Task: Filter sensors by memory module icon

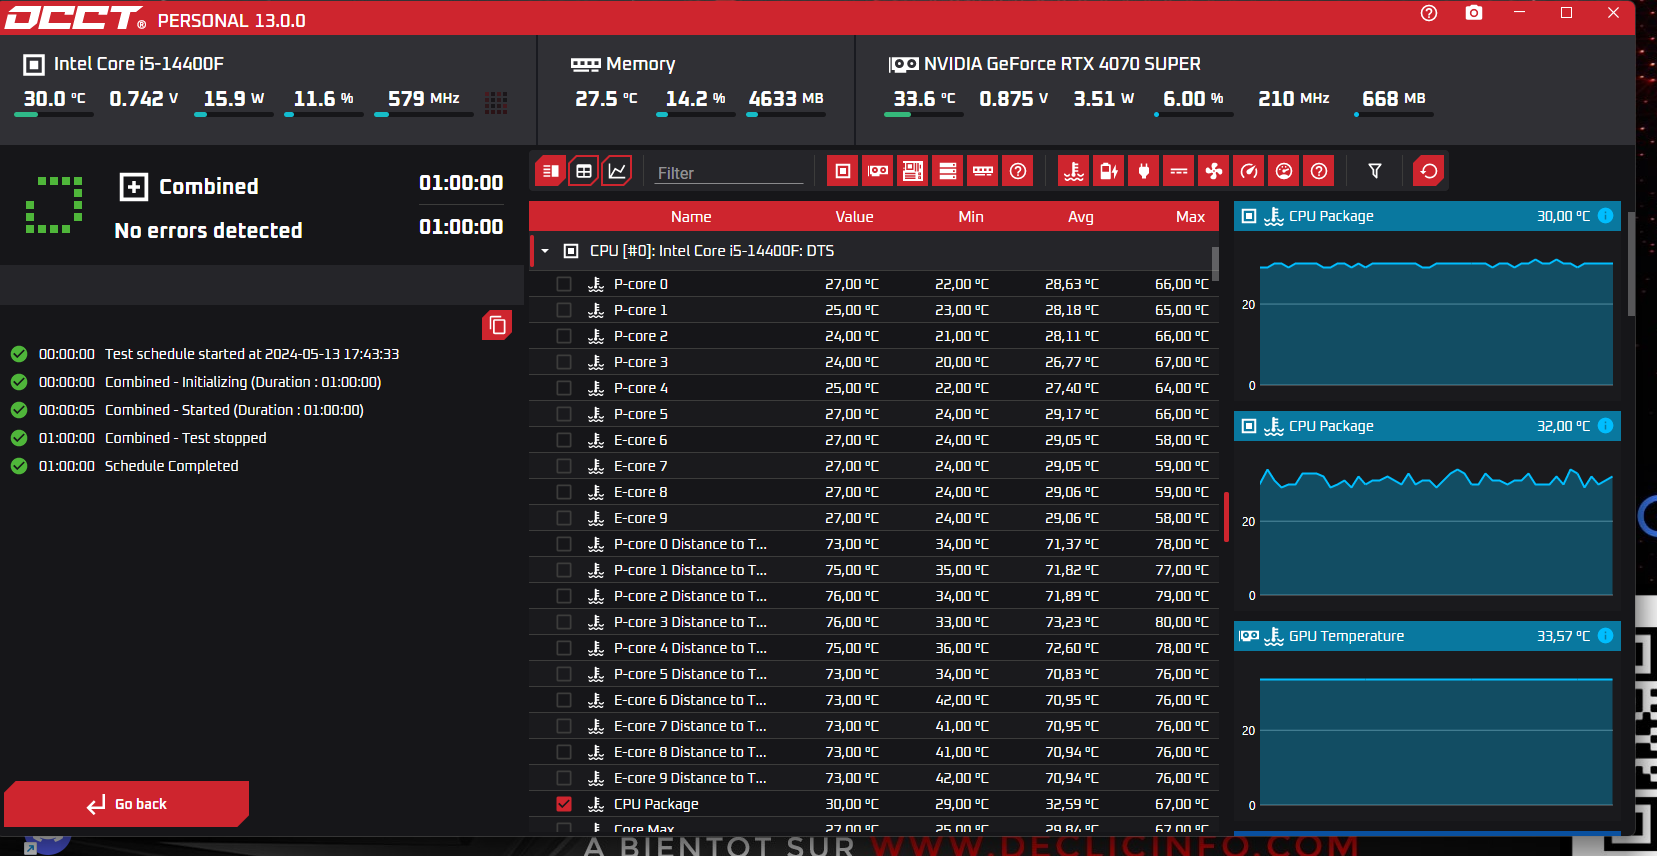Action: click(x=983, y=171)
